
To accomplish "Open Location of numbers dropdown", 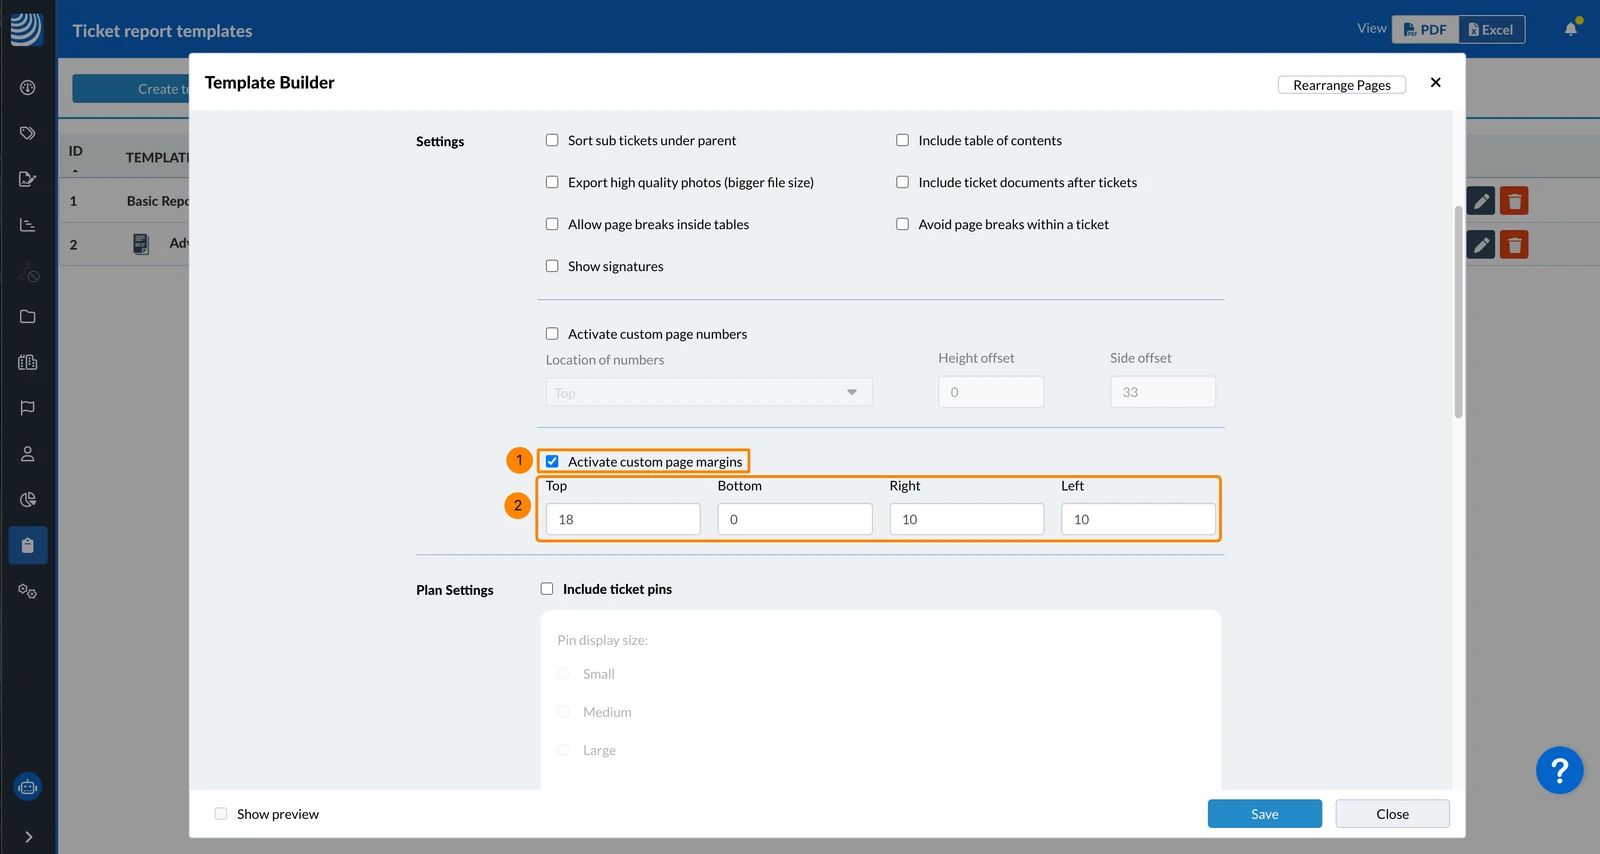I will 709,392.
